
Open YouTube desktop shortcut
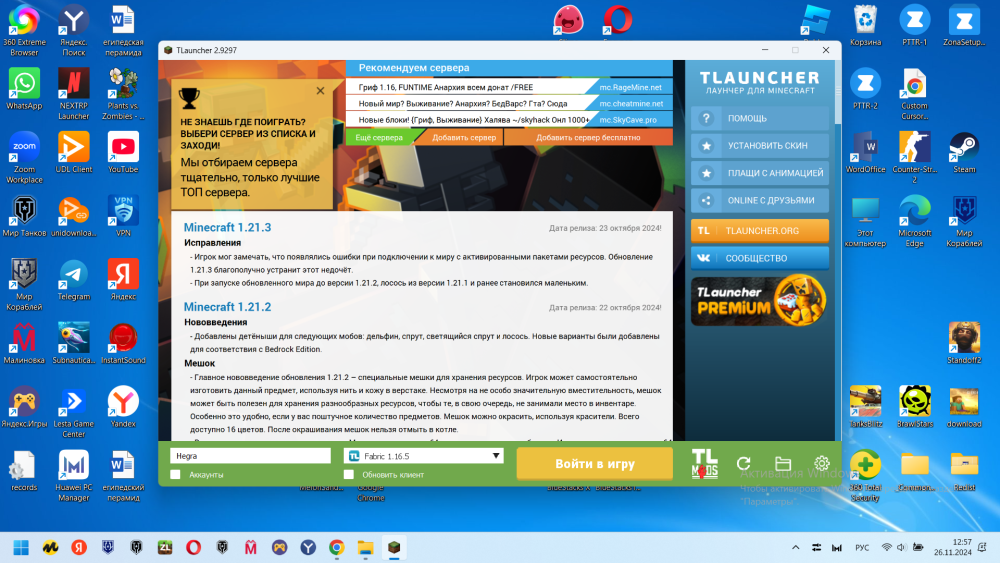(123, 152)
